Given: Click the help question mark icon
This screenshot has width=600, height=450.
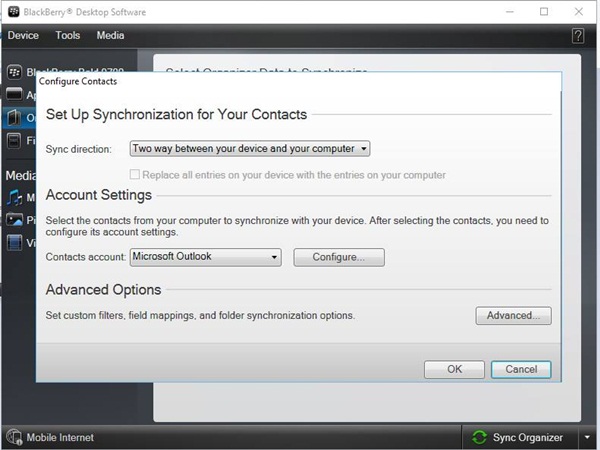Looking at the screenshot, I should (577, 36).
